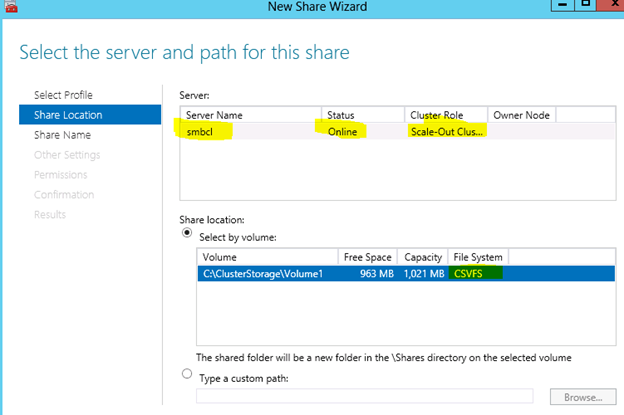Click the File System column header

(x=478, y=257)
